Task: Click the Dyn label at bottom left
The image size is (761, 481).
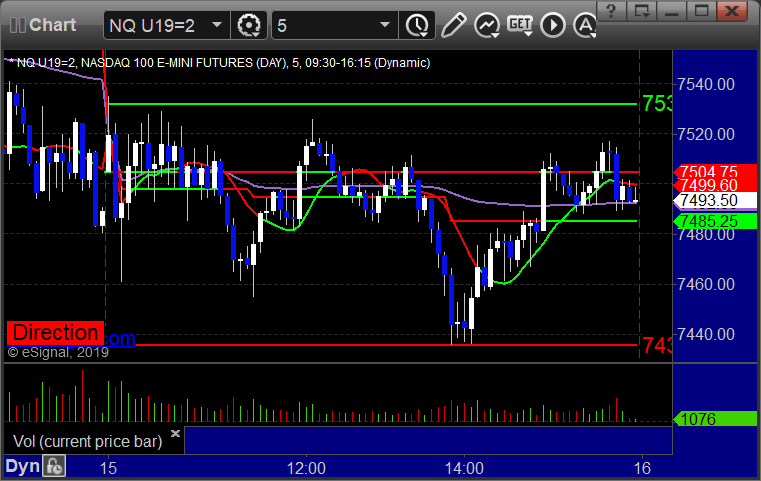Action: [22, 466]
